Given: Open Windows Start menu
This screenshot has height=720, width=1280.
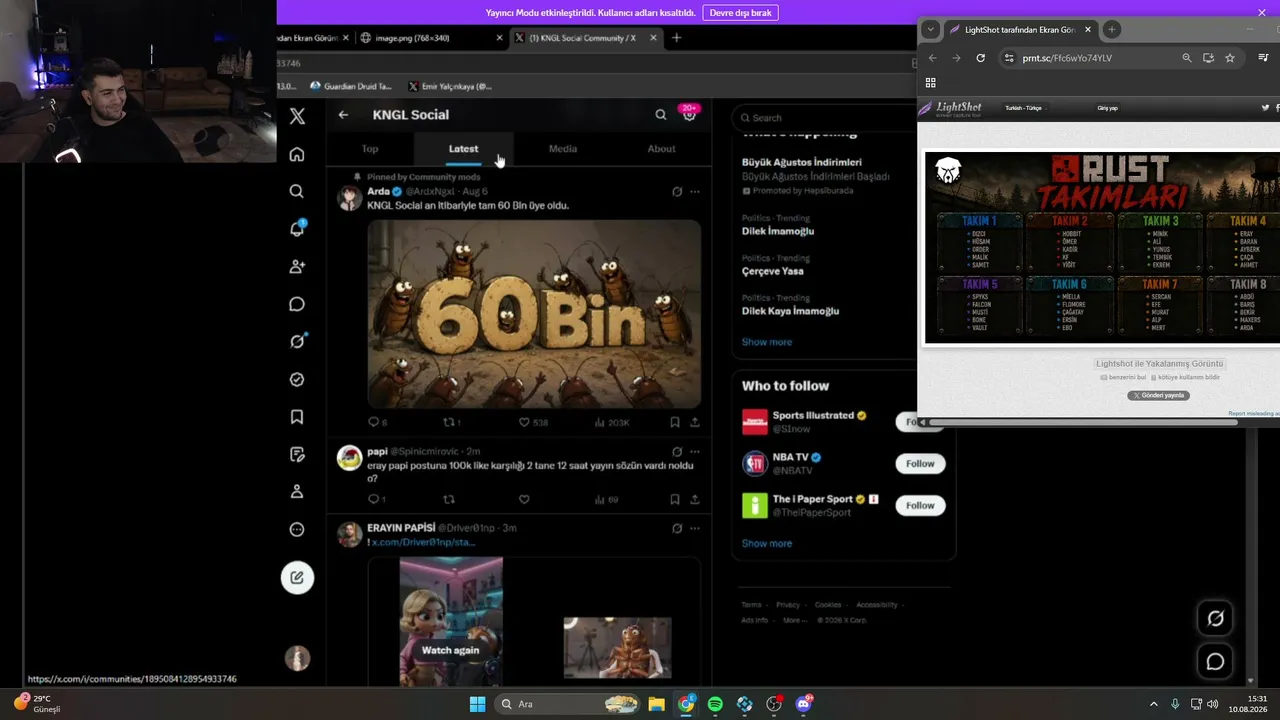Looking at the screenshot, I should pos(477,704).
